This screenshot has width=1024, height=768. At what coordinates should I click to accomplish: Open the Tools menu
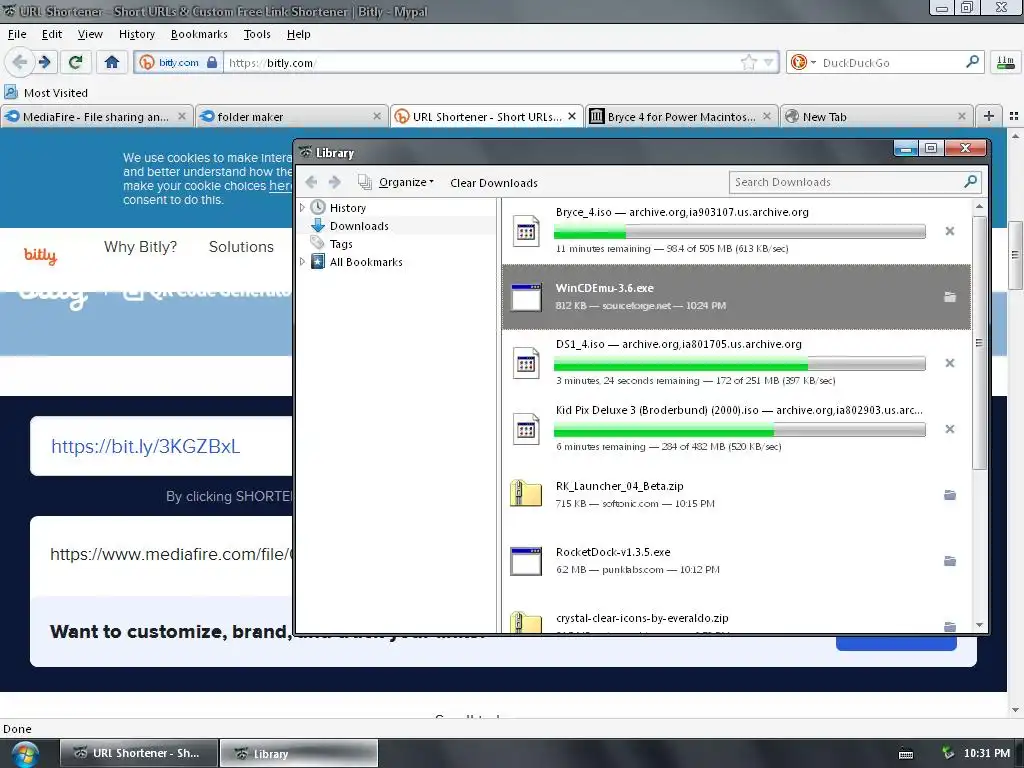pos(257,34)
